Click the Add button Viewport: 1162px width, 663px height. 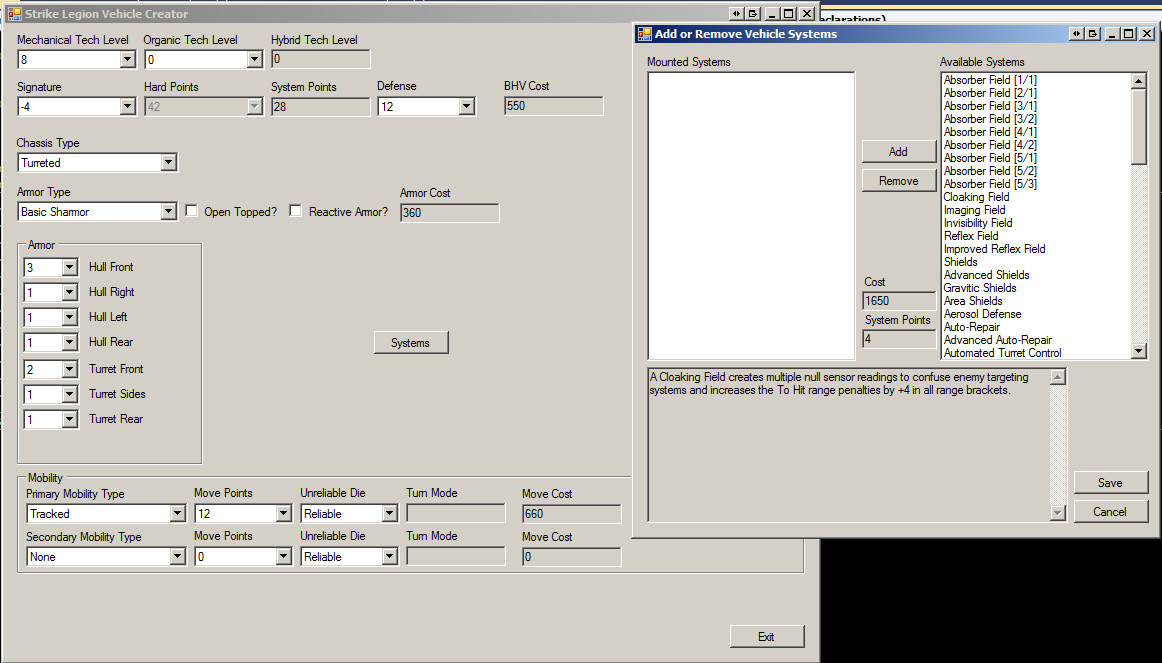(898, 151)
